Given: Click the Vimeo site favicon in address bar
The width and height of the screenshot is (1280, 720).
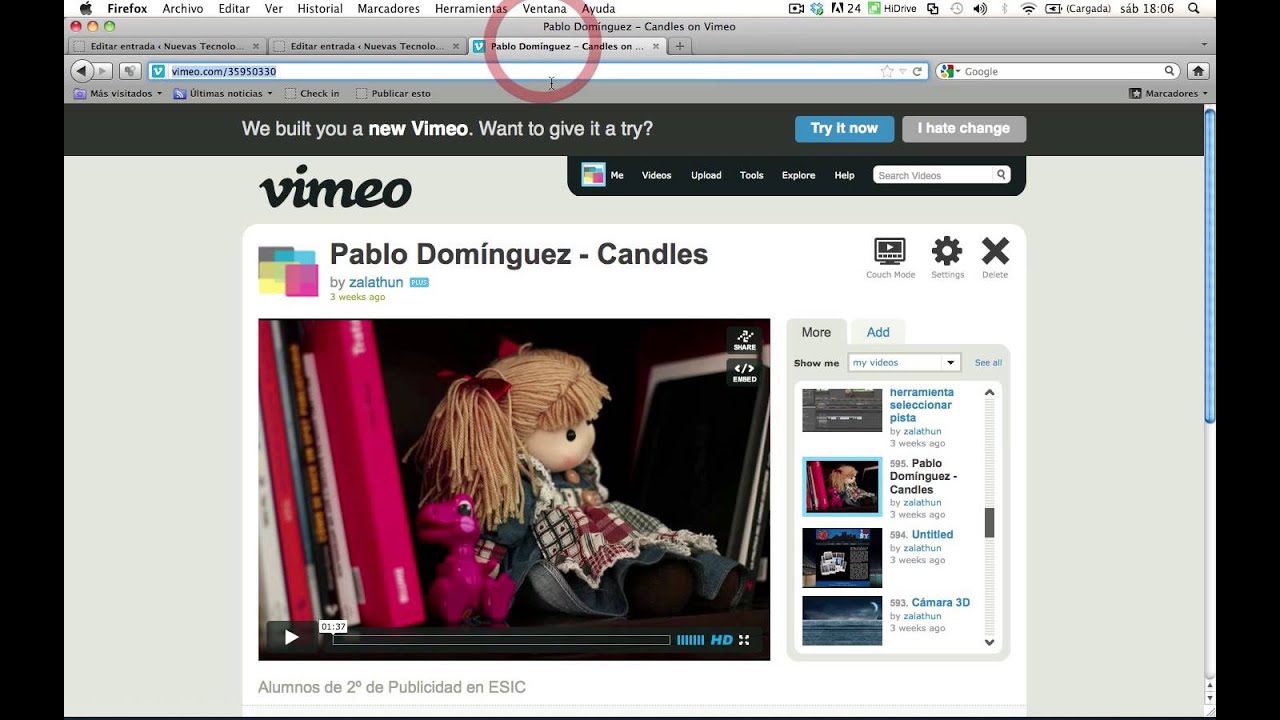Looking at the screenshot, I should 158,71.
